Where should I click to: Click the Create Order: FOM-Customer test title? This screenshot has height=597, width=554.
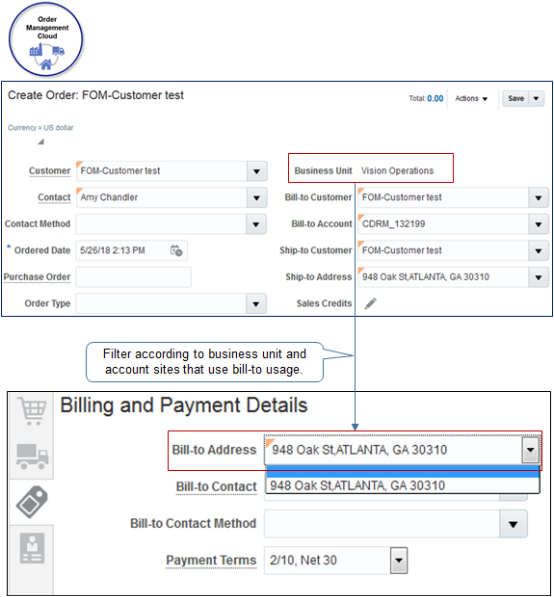point(96,95)
